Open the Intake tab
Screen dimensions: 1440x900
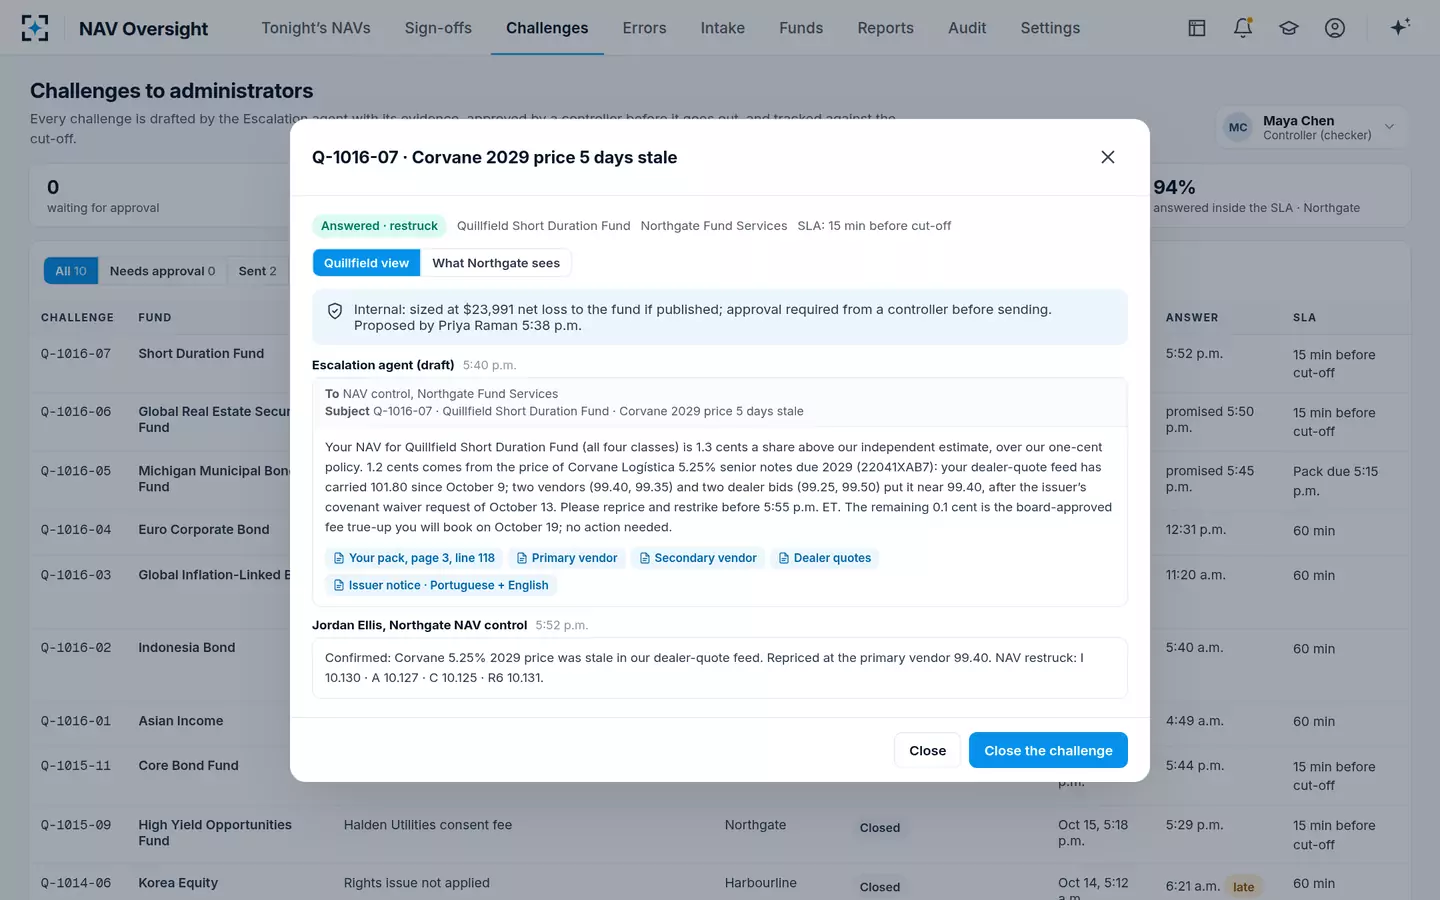click(722, 28)
